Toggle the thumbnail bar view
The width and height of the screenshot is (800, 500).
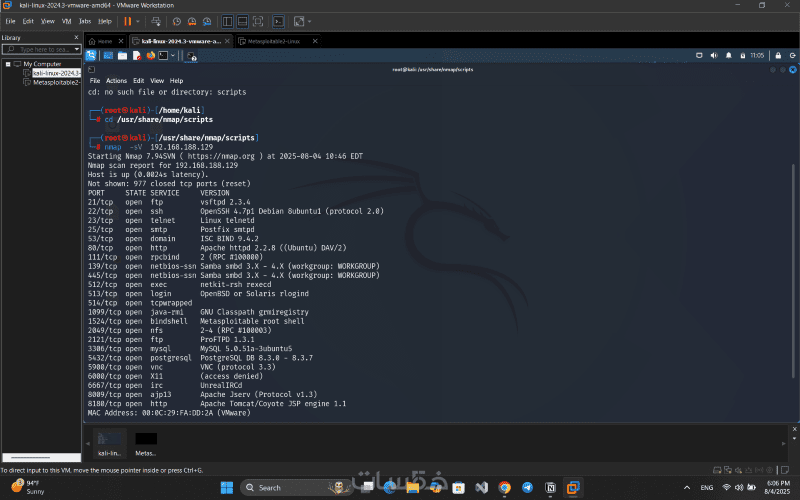point(243,21)
